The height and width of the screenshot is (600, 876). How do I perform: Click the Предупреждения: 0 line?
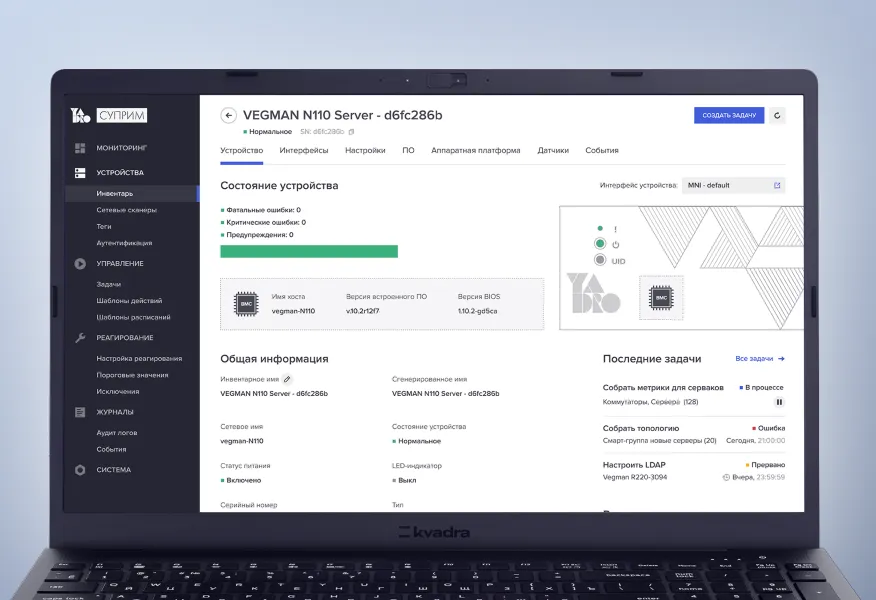[x=257, y=235]
